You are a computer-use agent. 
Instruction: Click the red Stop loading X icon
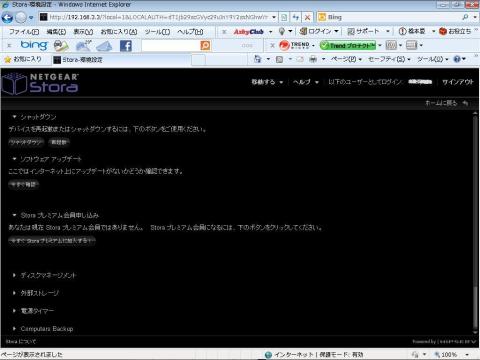tap(307, 17)
